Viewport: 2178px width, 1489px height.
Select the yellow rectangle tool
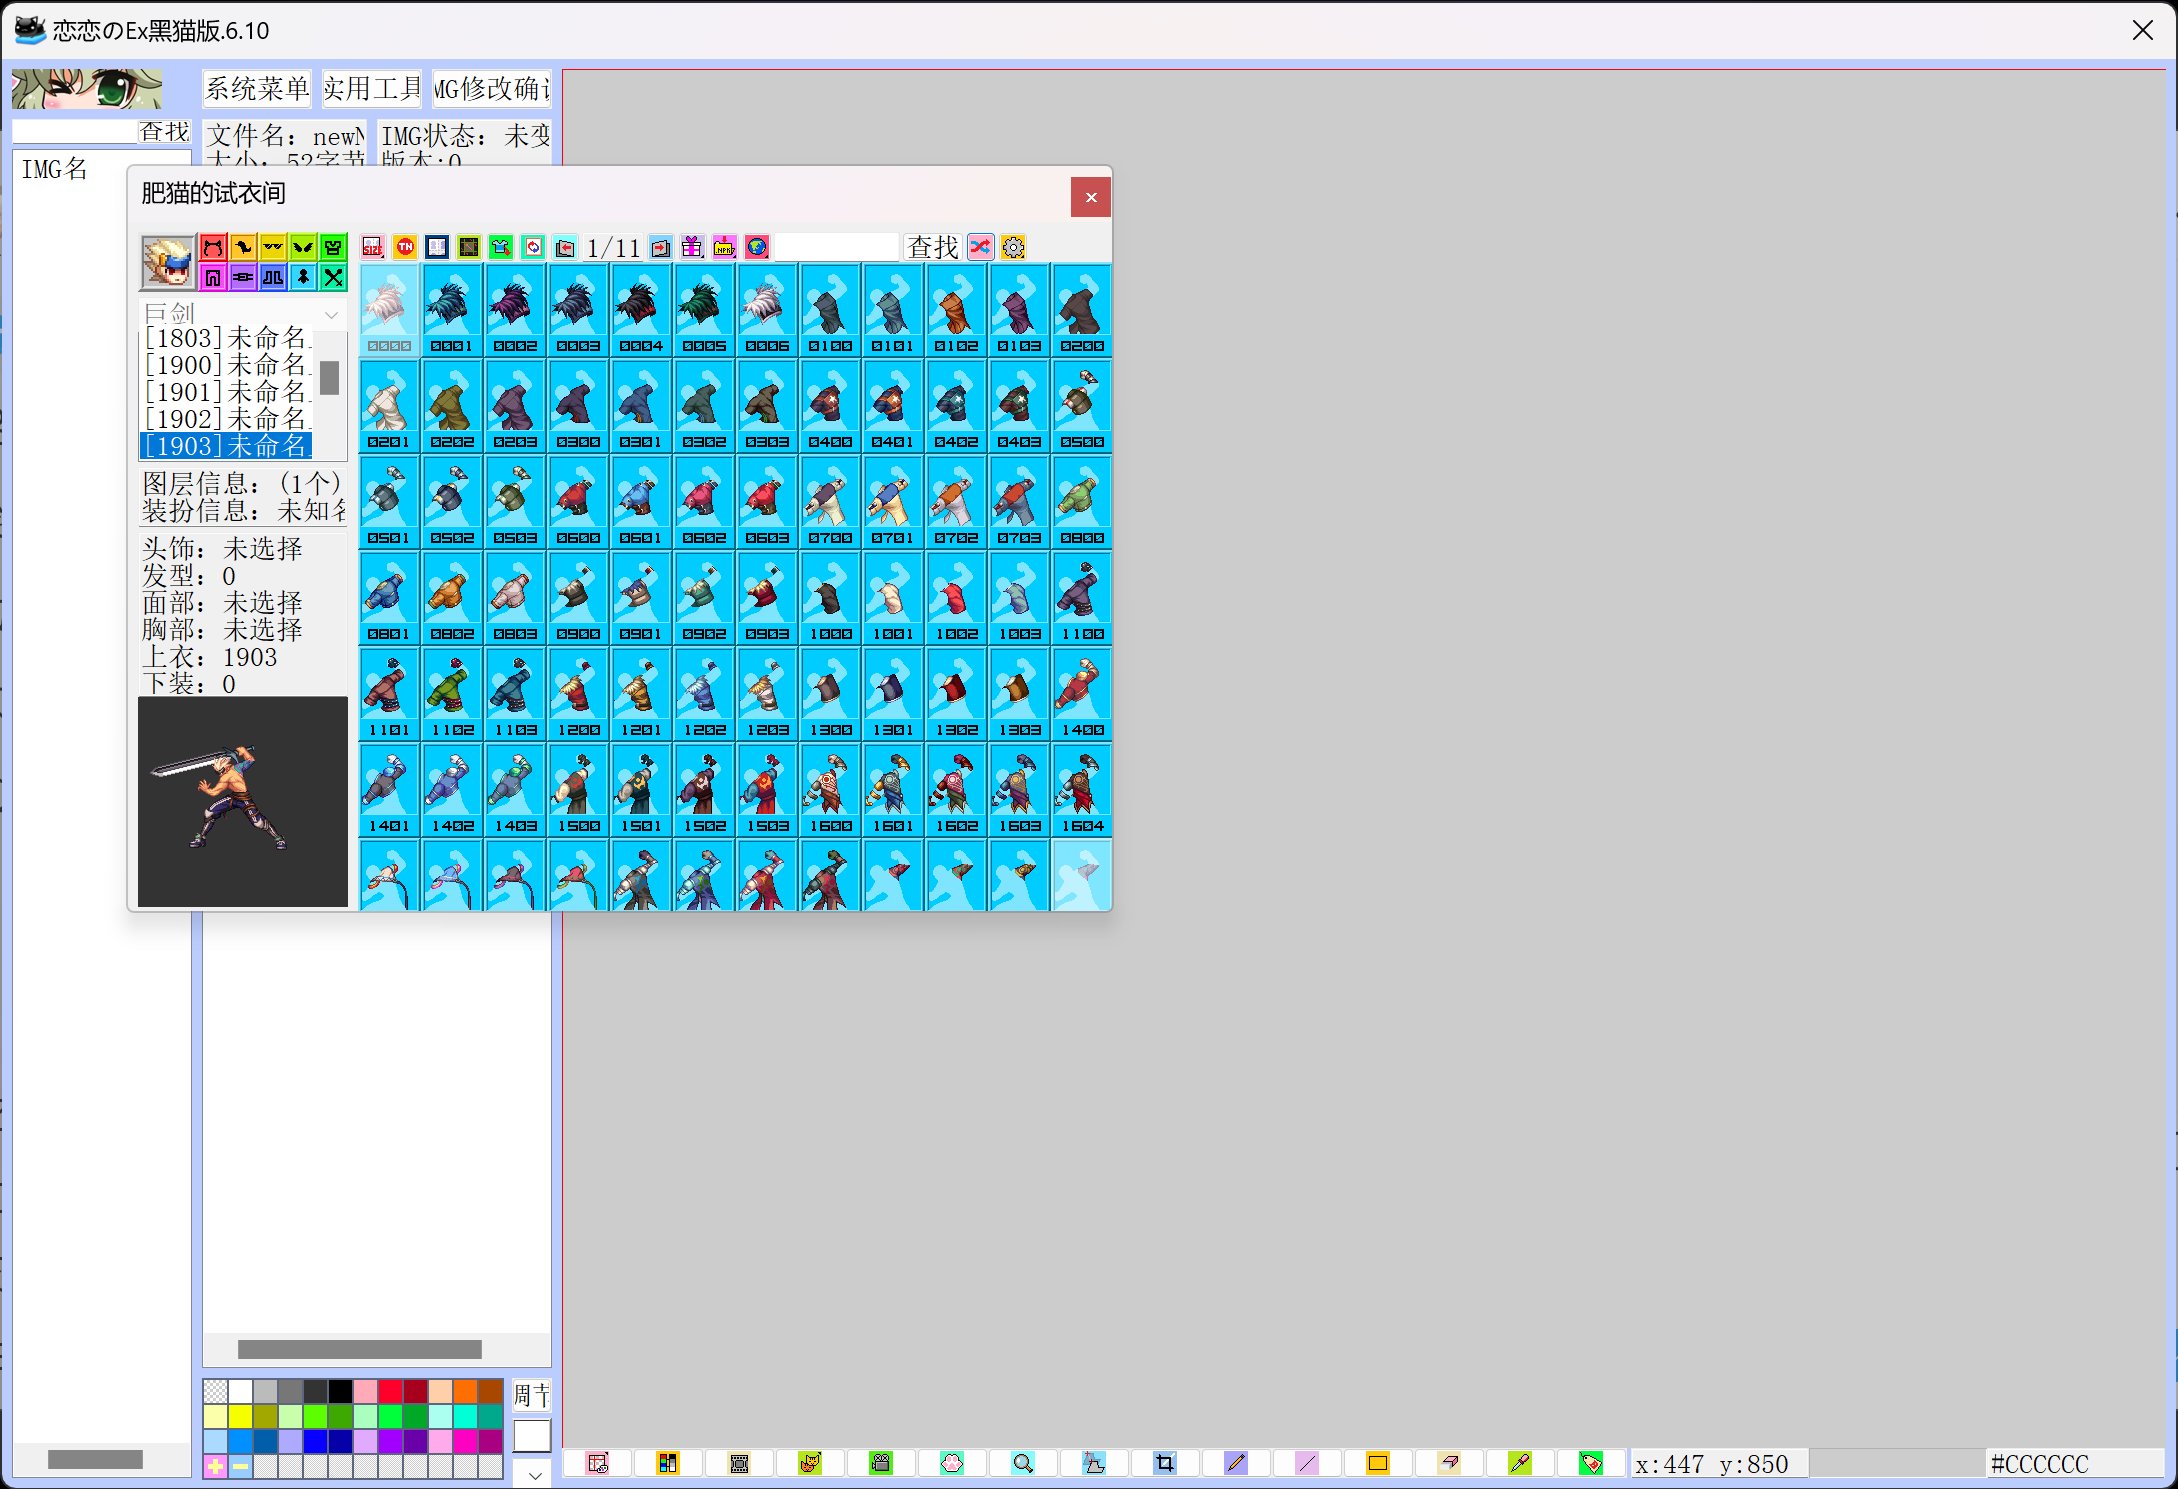[x=1378, y=1463]
